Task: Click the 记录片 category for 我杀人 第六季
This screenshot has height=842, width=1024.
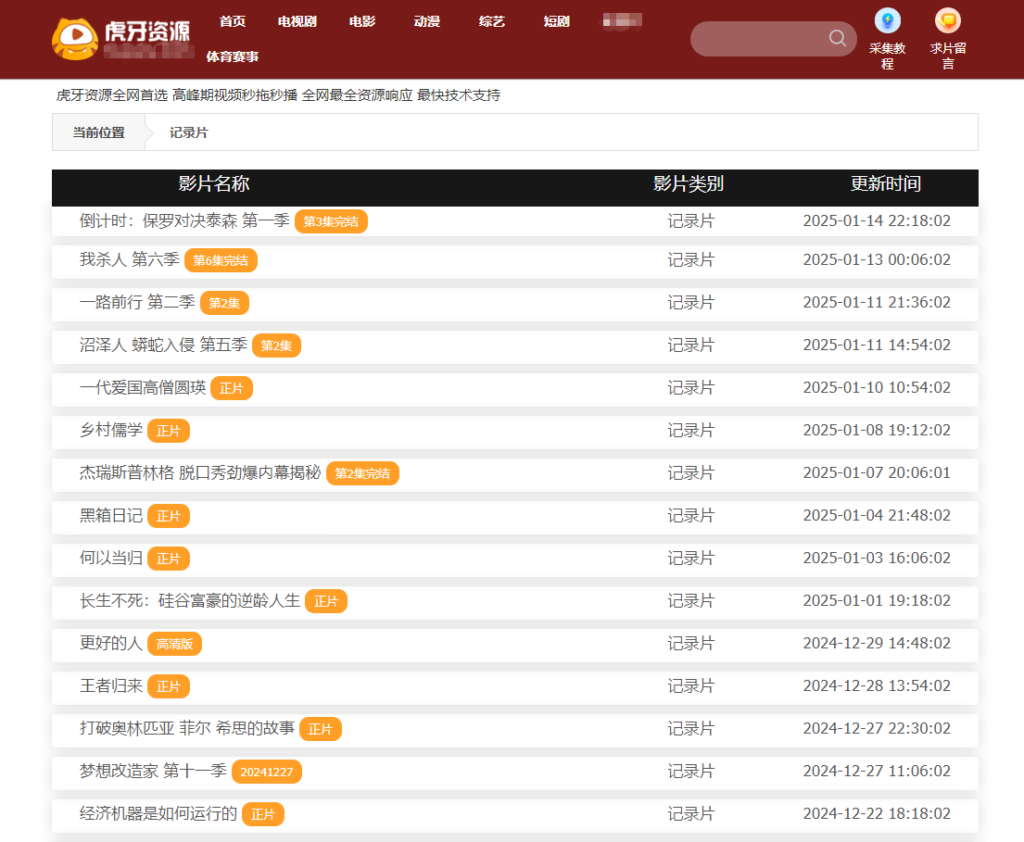Action: point(691,260)
